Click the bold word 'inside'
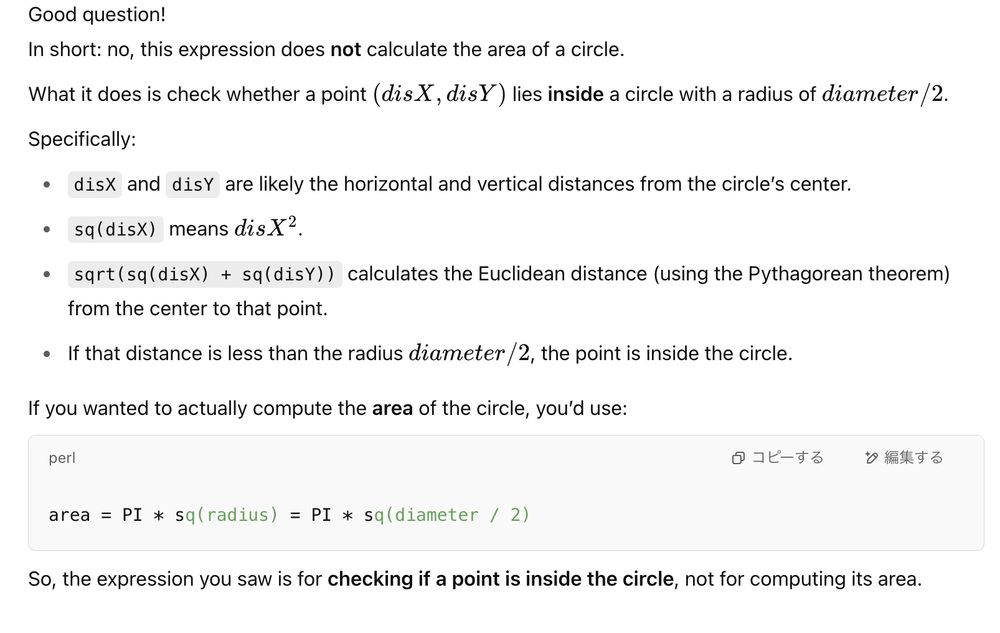The height and width of the screenshot is (633, 1000). (575, 94)
